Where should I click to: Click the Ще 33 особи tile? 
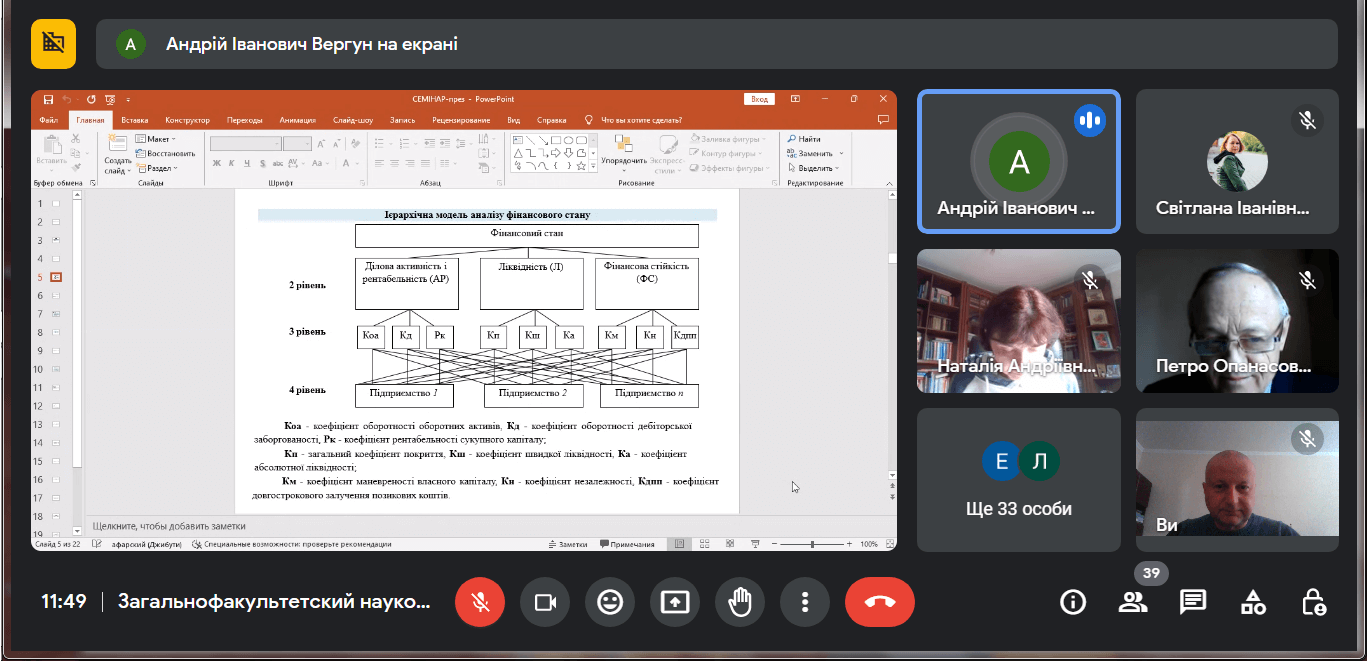1019,480
